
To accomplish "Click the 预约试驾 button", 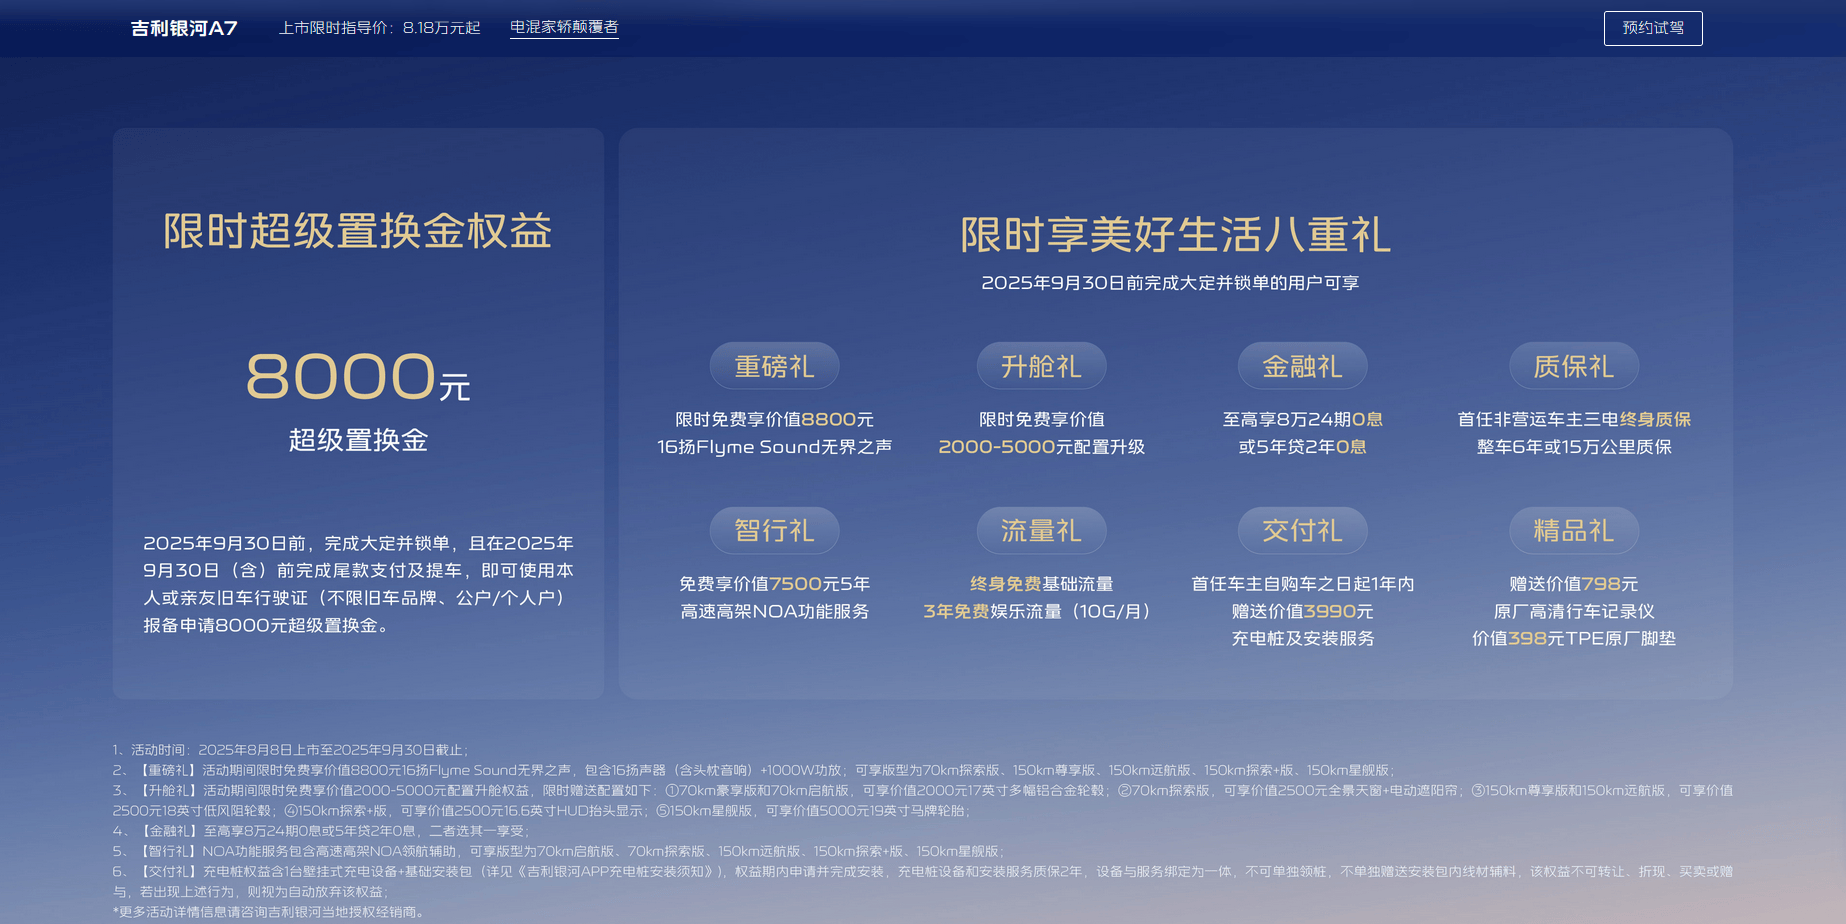I will point(1653,28).
